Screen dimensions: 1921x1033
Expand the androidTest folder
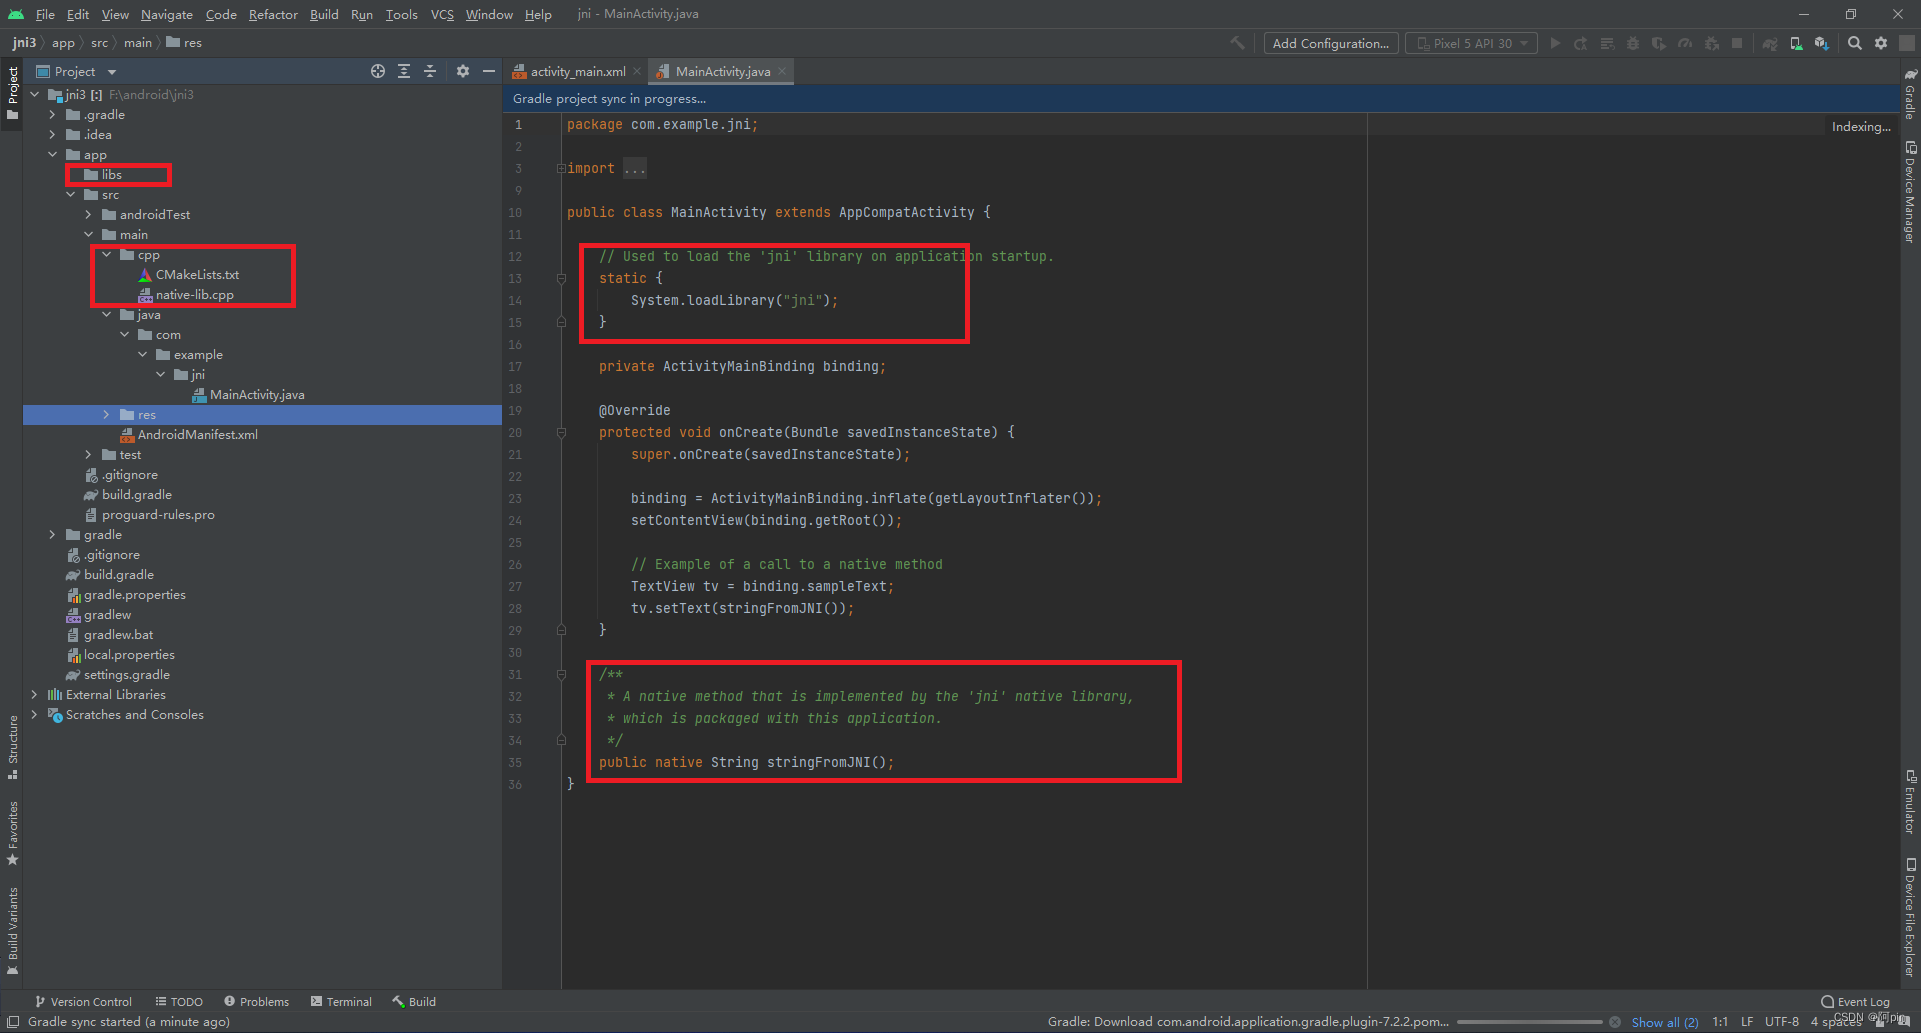coord(88,215)
